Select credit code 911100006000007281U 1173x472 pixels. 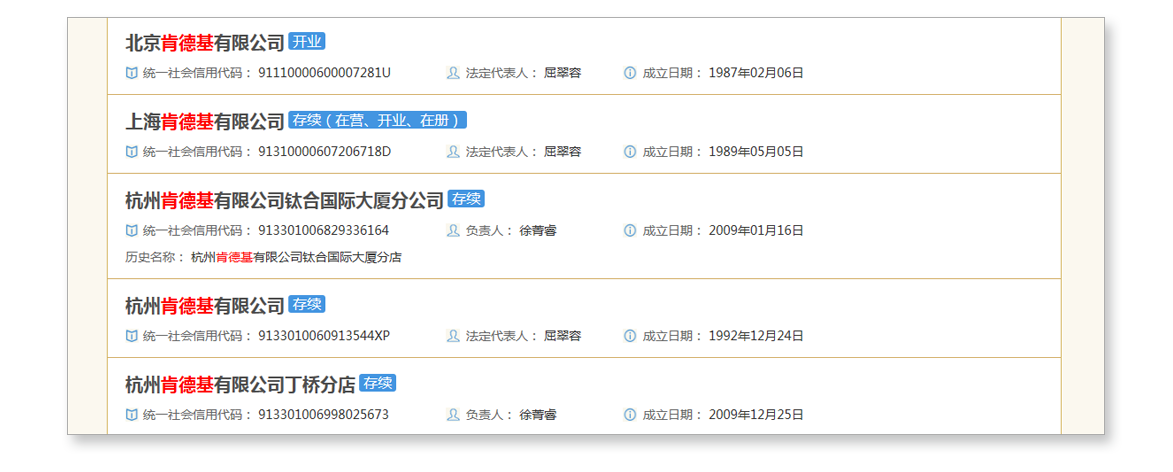[x=324, y=73]
